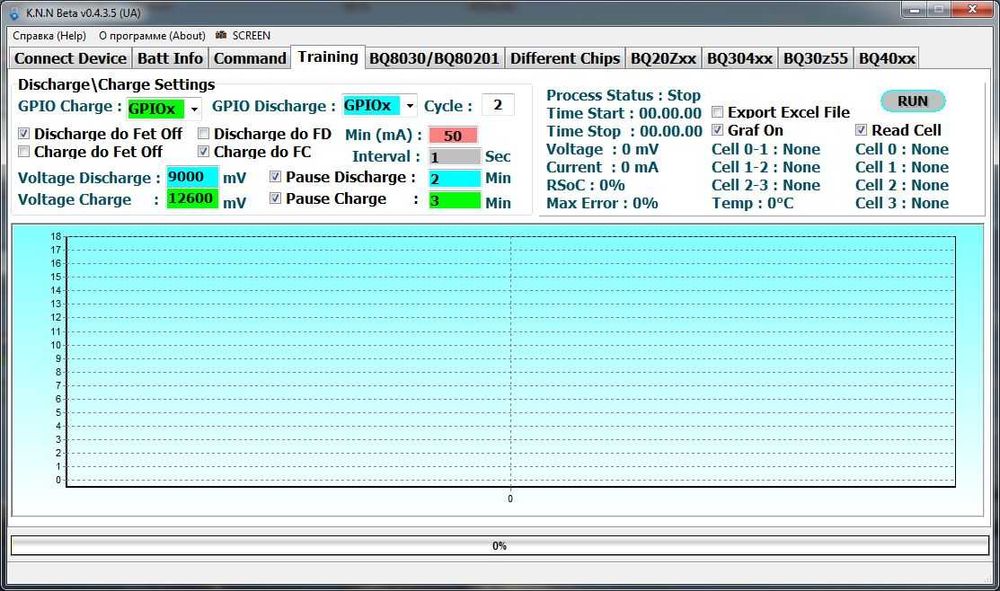Switch to the Connect Device tab
The width and height of the screenshot is (1000, 591).
click(70, 59)
